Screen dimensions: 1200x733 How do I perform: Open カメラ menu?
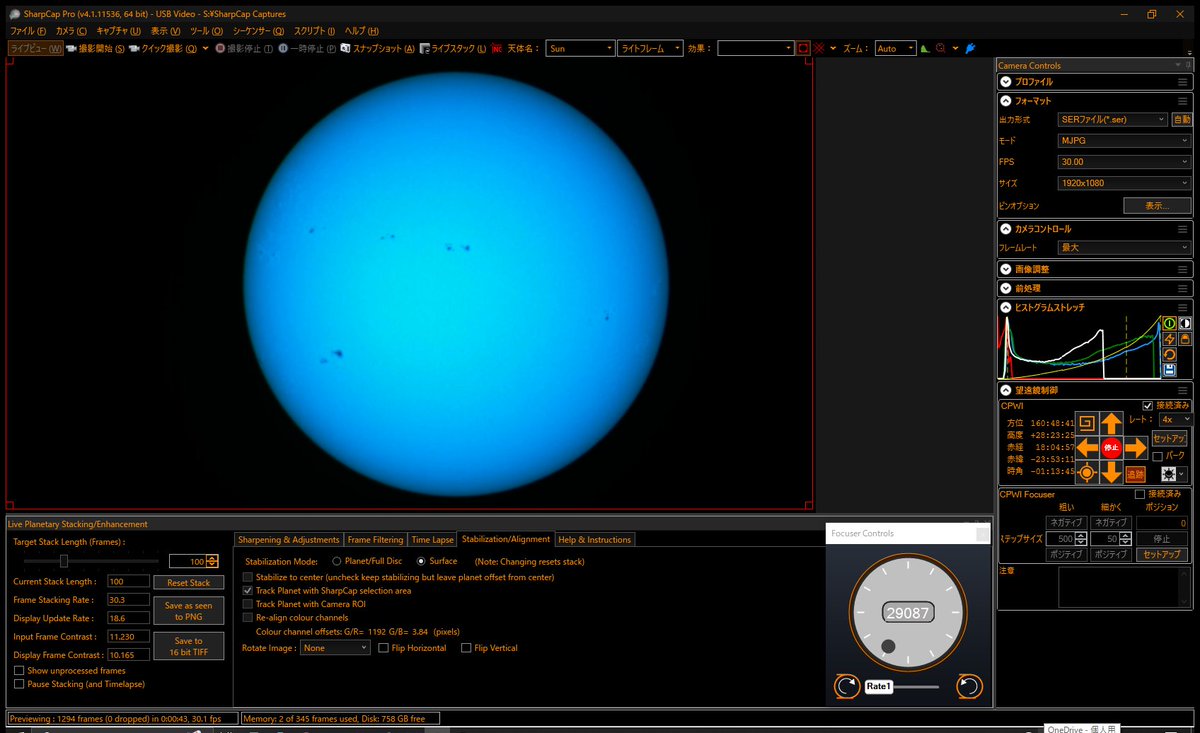[x=71, y=31]
